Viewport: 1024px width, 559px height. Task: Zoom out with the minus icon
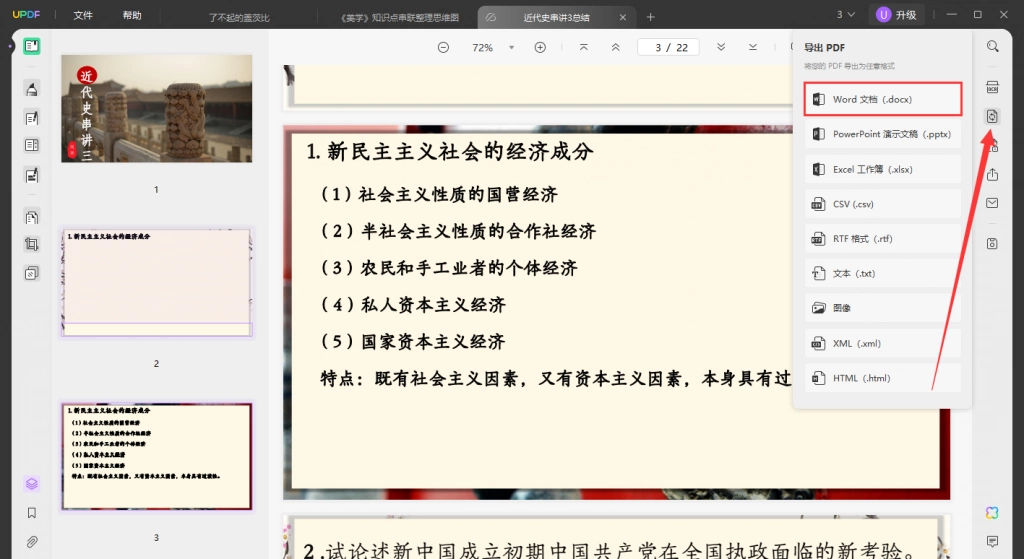443,47
